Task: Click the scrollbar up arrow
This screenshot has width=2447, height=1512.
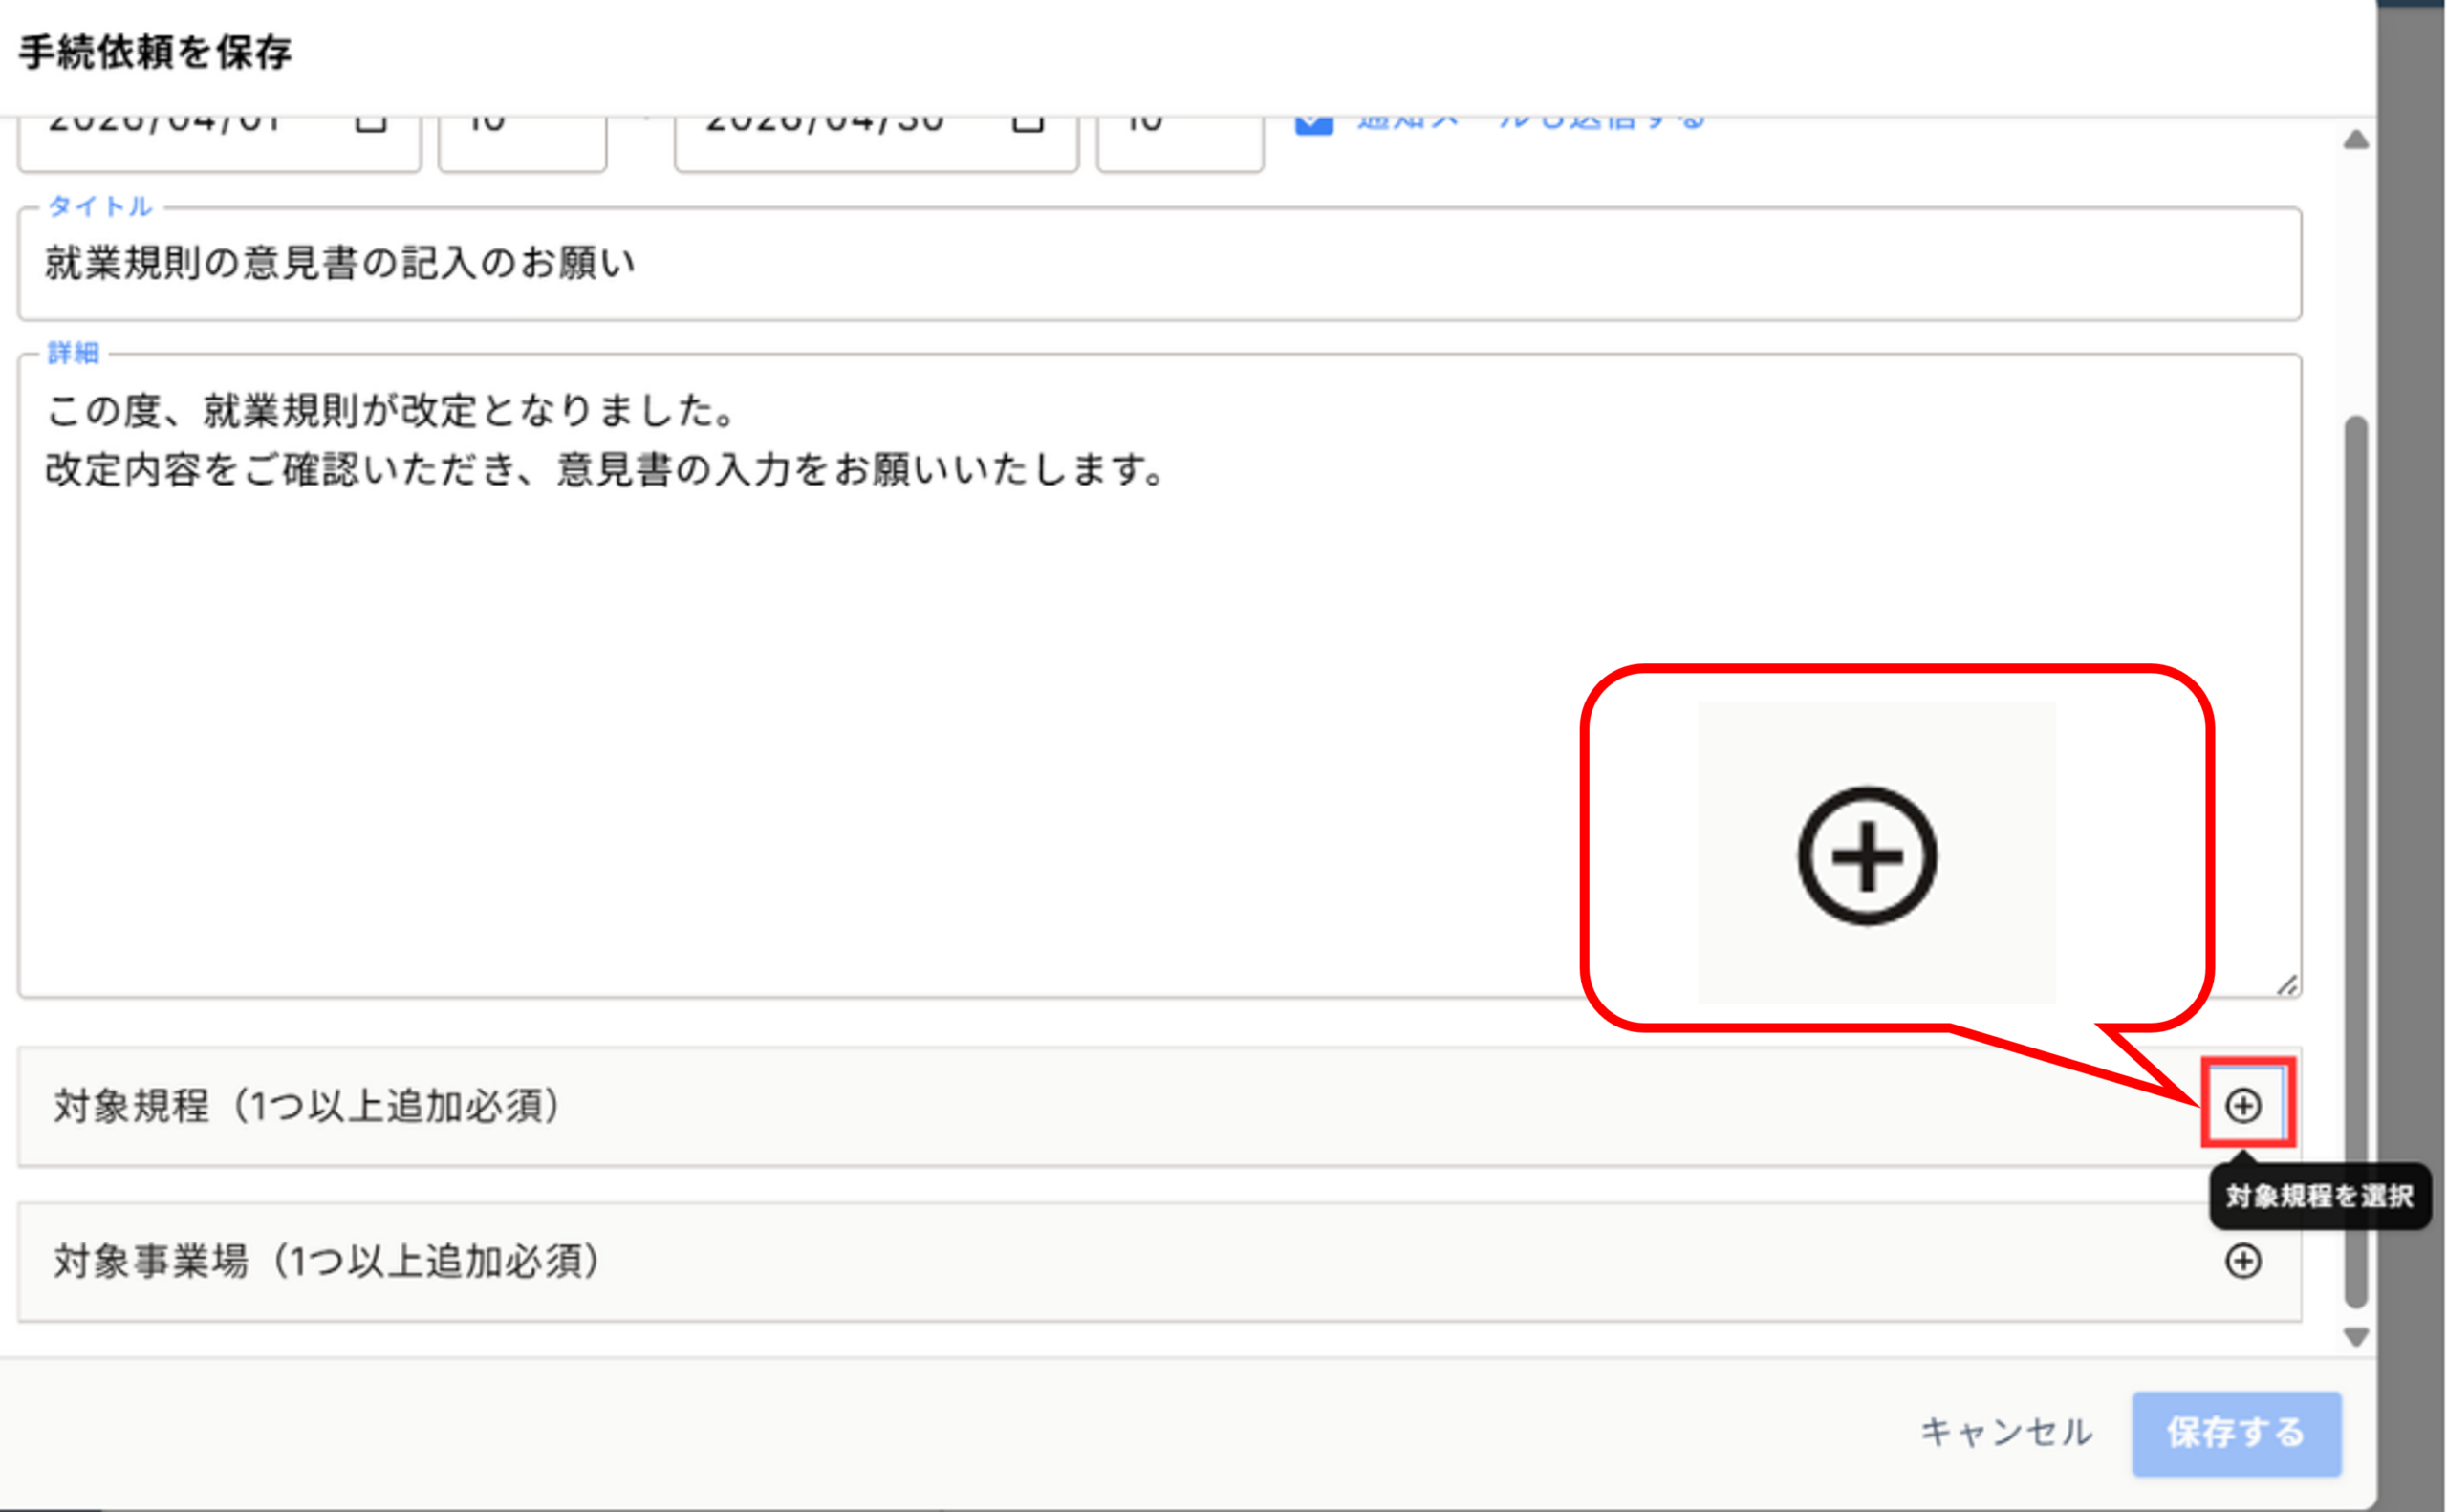Action: [x=2356, y=139]
